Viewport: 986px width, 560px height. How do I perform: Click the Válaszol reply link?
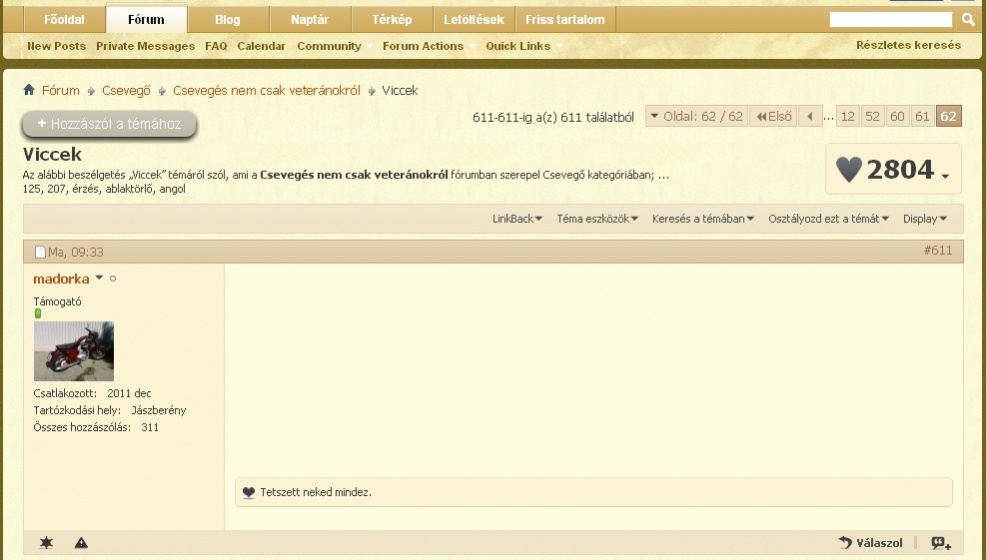pyautogui.click(x=871, y=543)
